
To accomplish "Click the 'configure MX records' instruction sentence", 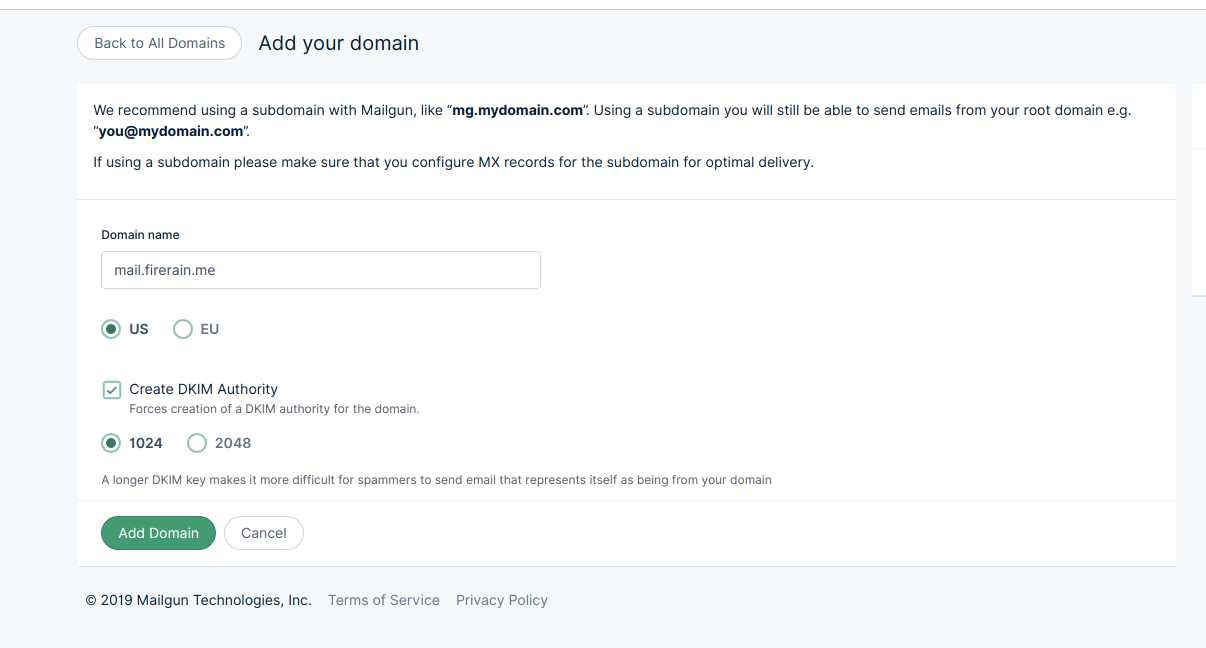I will click(x=453, y=162).
